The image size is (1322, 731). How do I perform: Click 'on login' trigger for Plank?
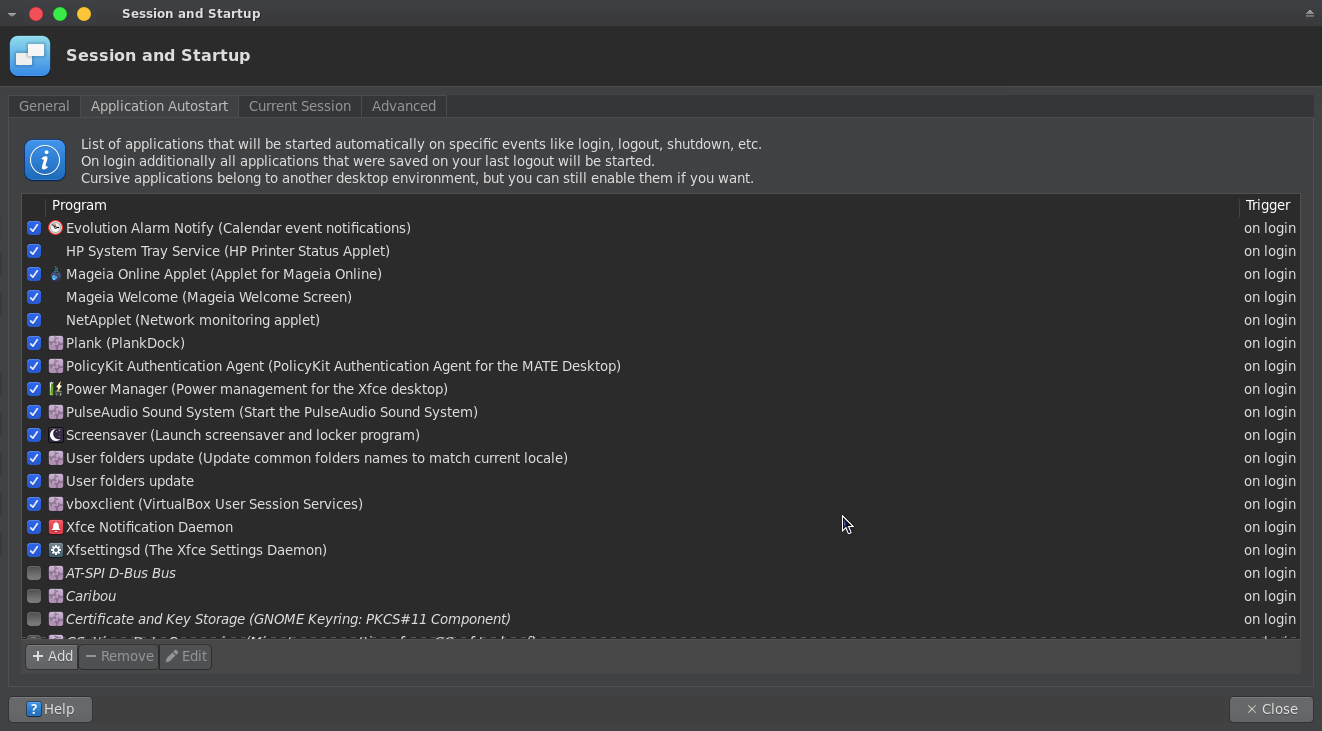(x=1270, y=343)
